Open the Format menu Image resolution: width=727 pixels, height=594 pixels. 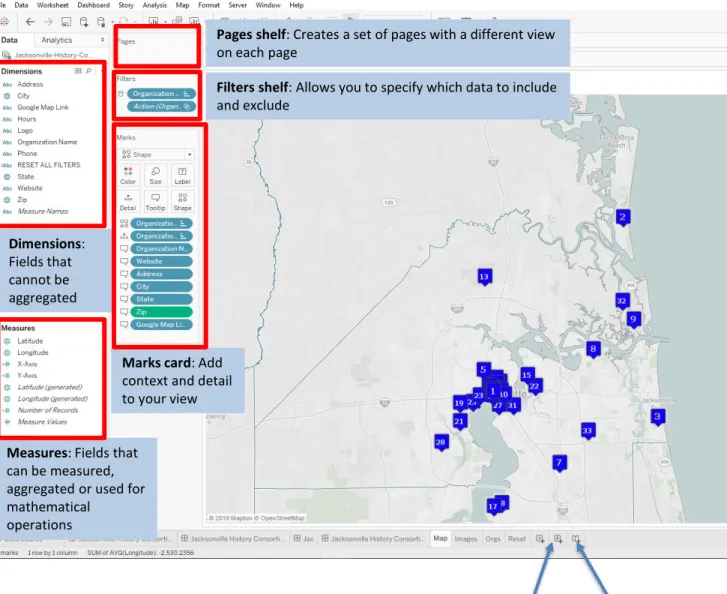(209, 5)
